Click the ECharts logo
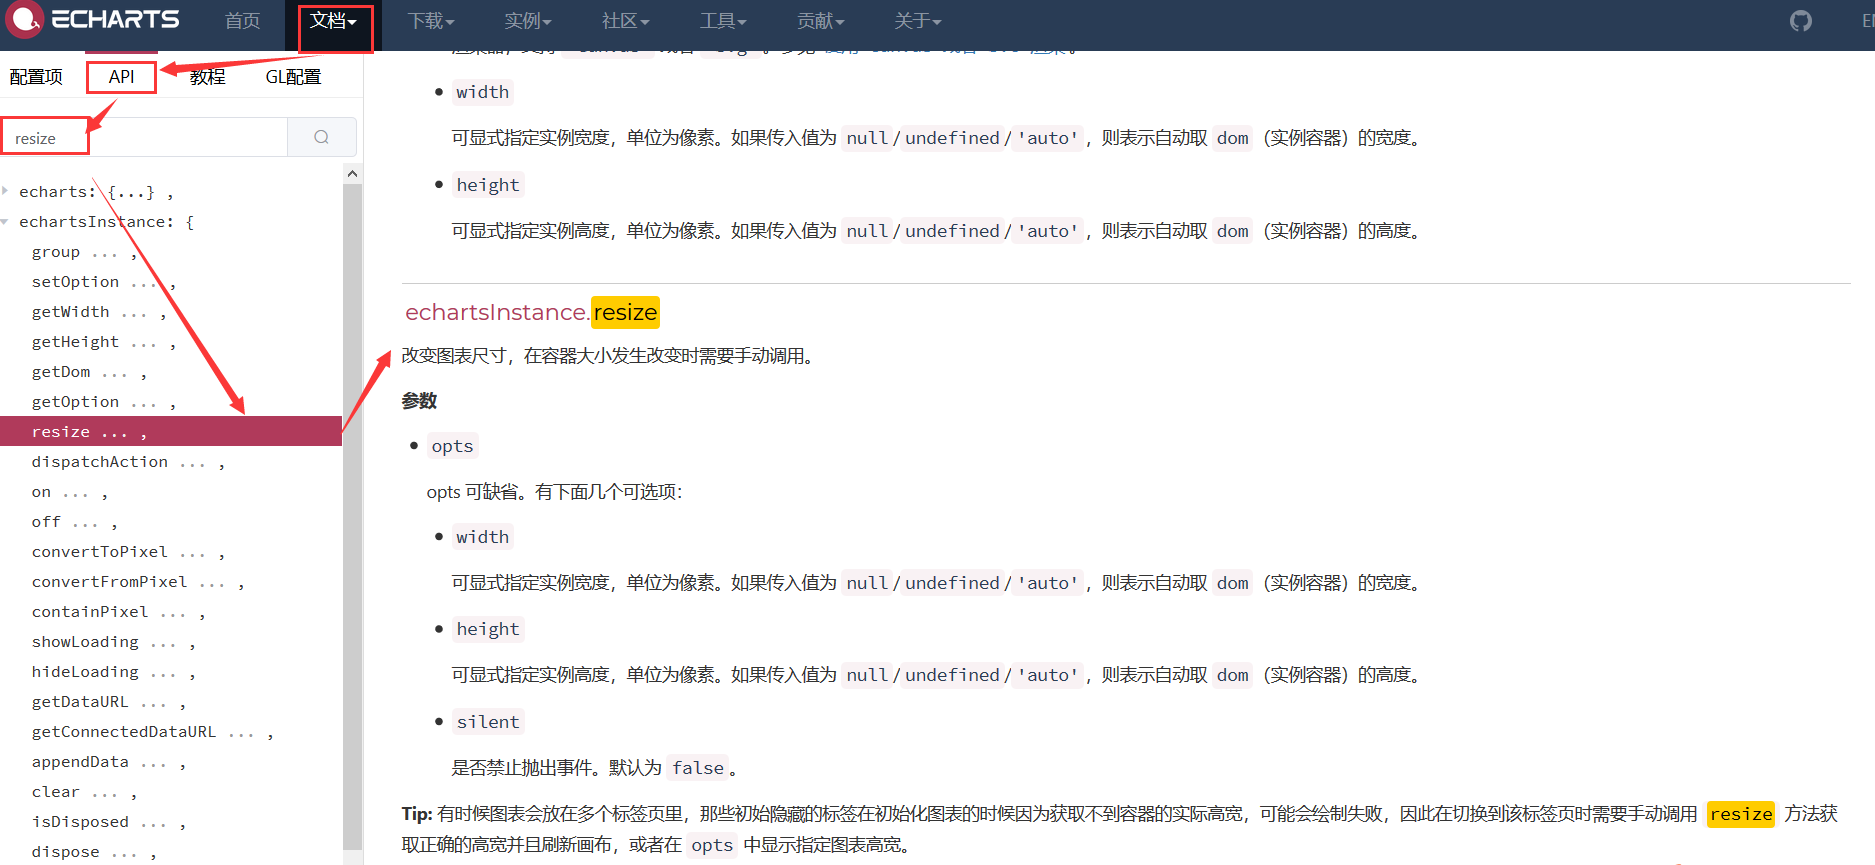 click(93, 19)
